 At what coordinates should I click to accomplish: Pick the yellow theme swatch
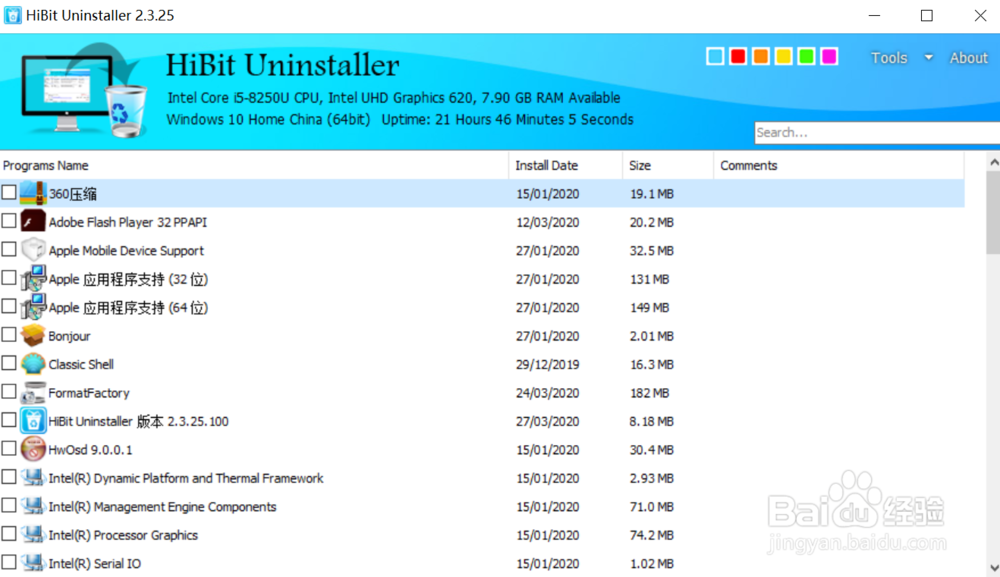pos(783,56)
